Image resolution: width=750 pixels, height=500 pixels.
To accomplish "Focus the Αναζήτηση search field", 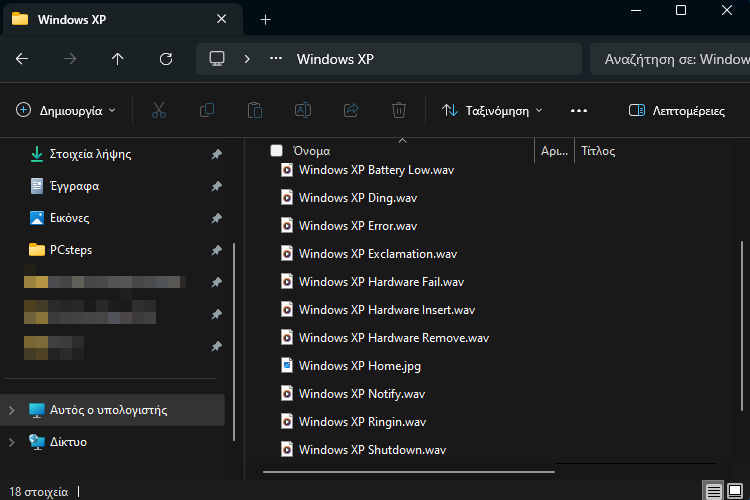I will point(670,59).
